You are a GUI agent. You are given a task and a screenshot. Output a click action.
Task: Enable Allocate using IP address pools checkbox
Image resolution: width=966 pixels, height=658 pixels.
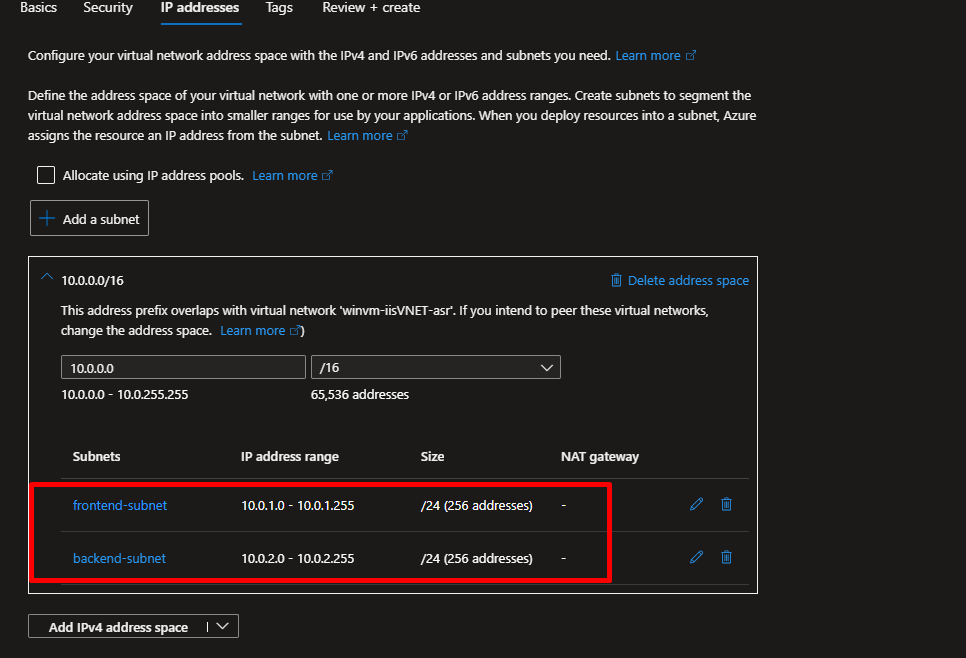pos(46,175)
